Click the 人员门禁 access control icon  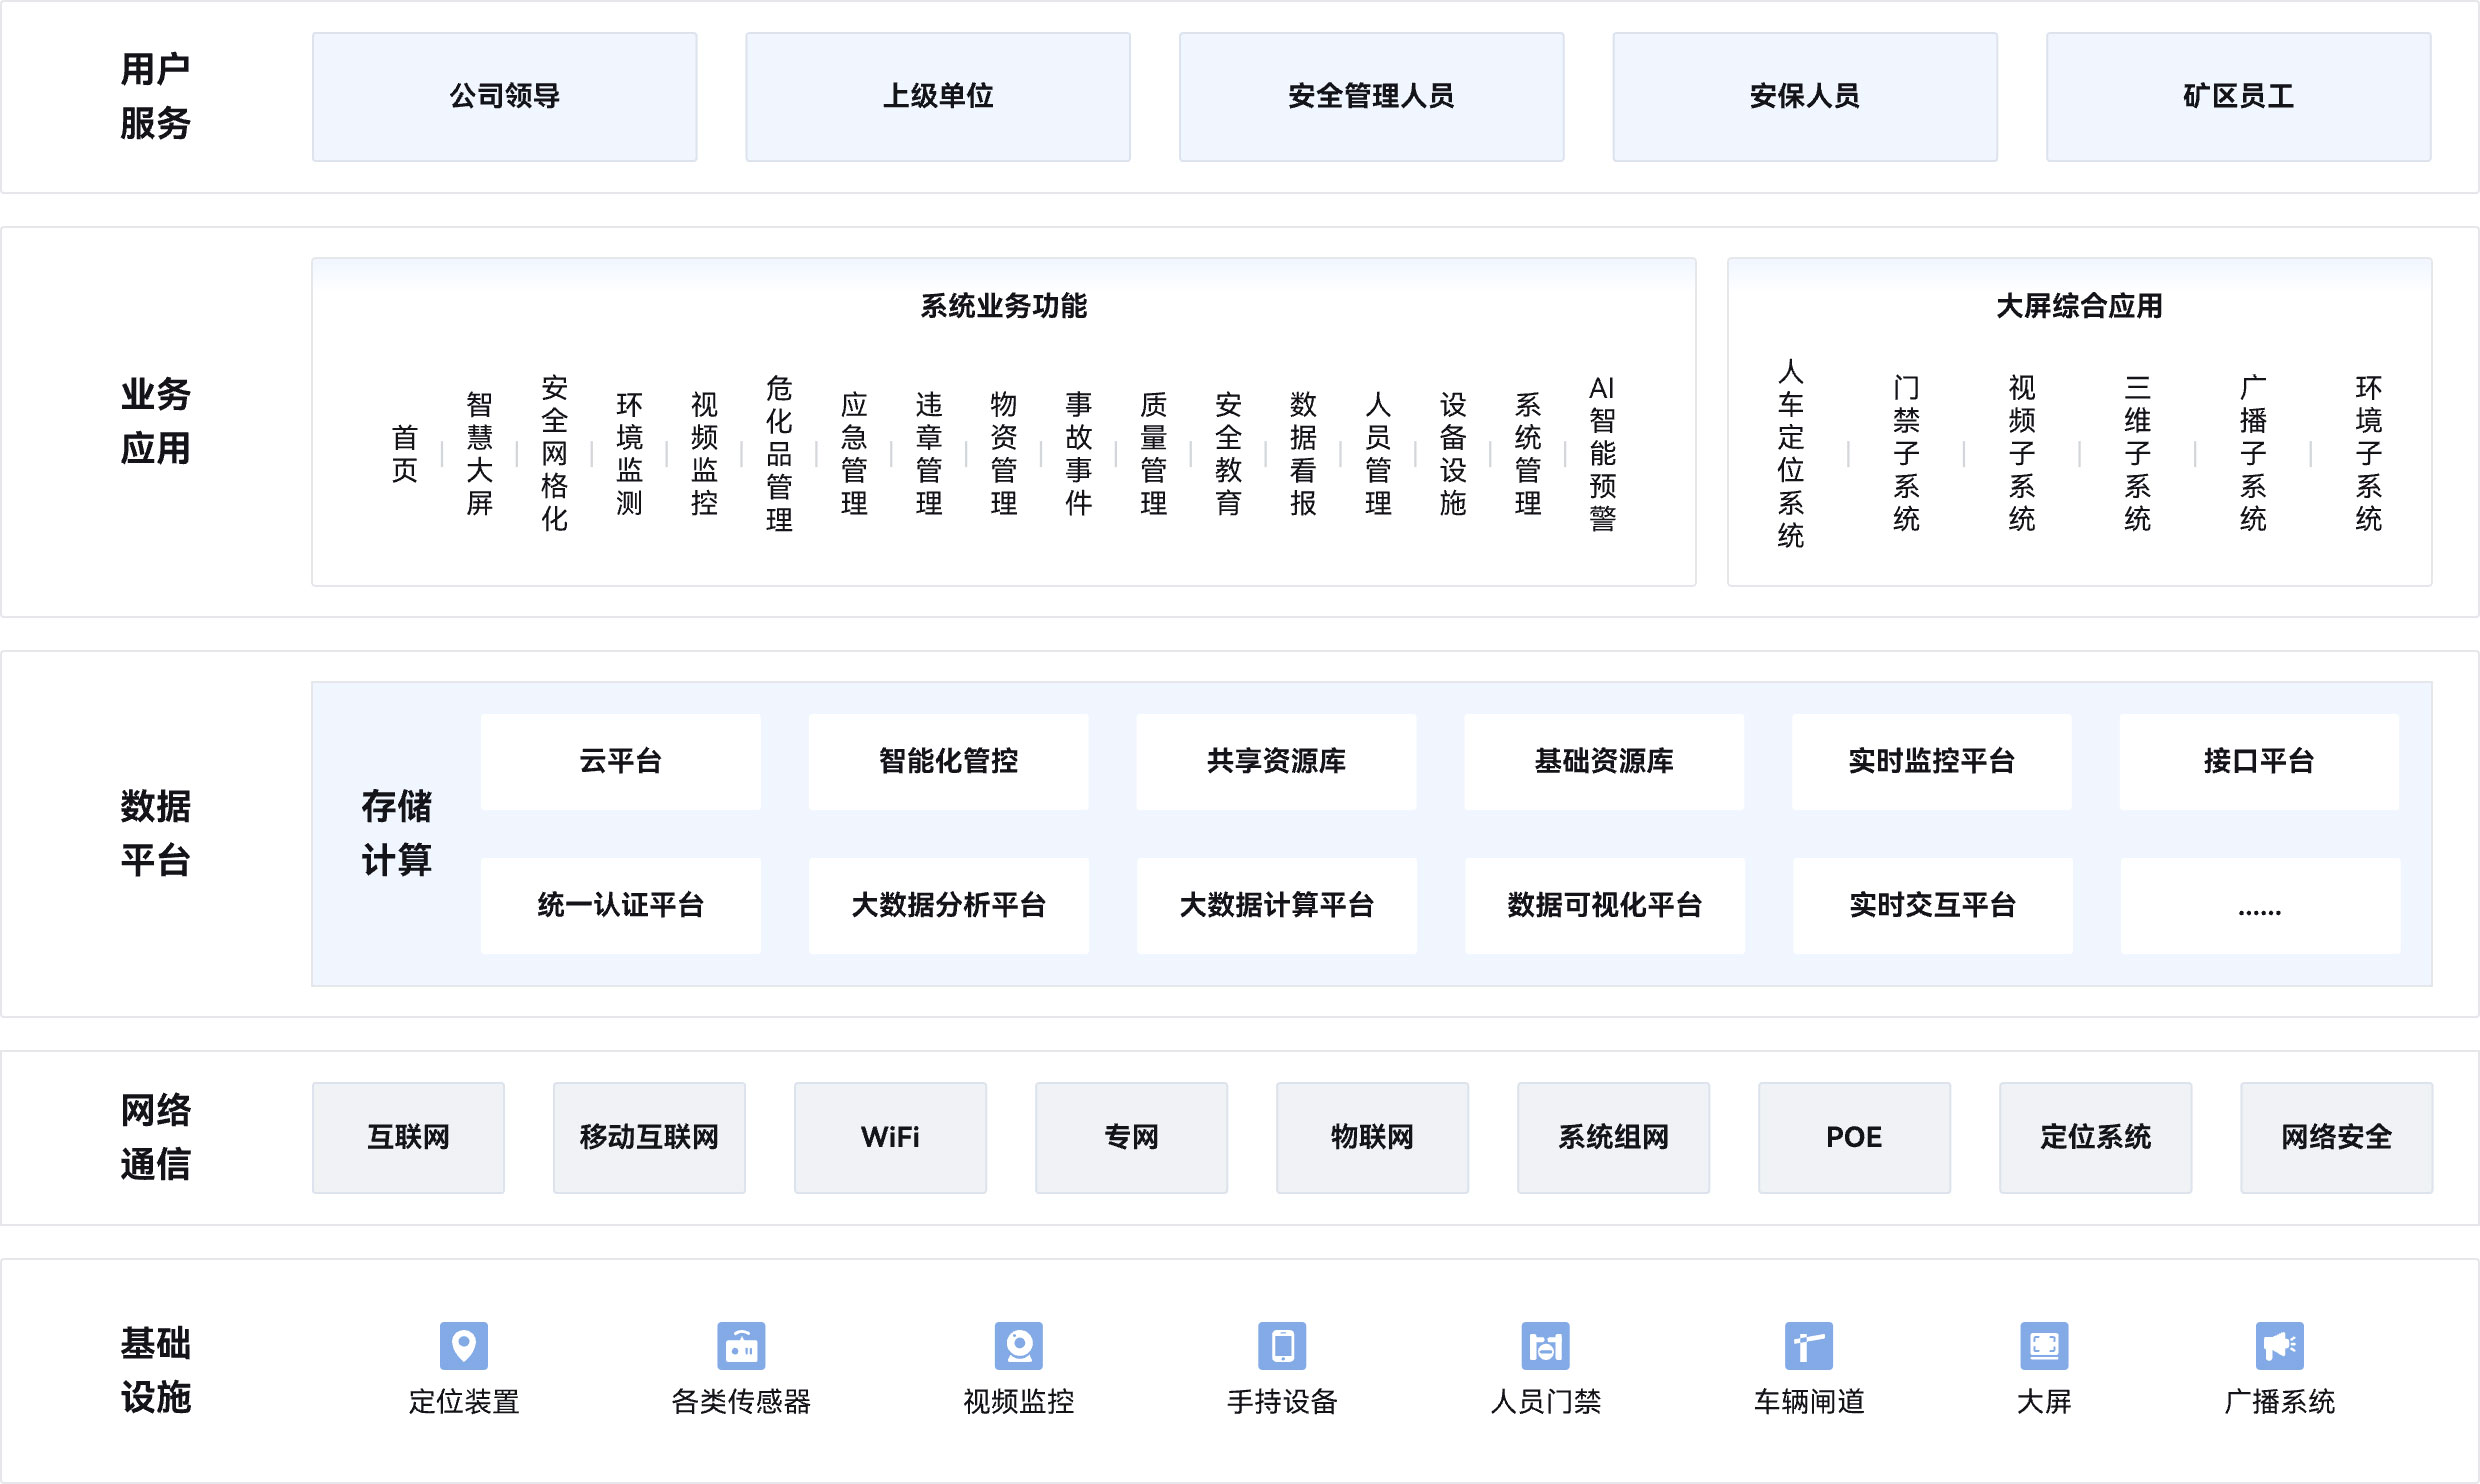click(x=1545, y=1346)
